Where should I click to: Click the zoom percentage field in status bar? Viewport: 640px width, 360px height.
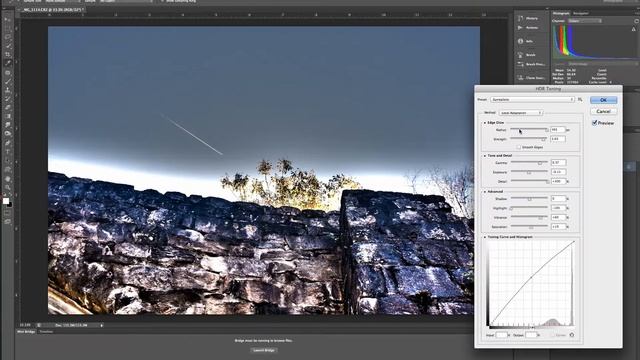click(x=25, y=325)
